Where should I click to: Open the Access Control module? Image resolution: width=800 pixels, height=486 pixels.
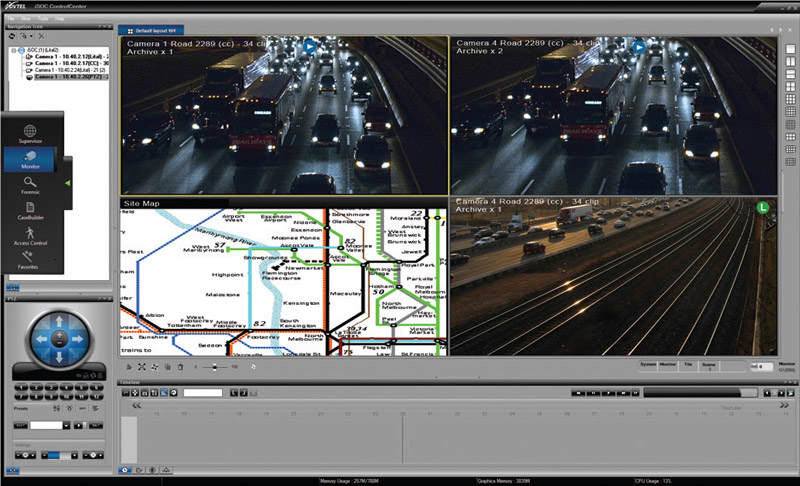(30, 236)
